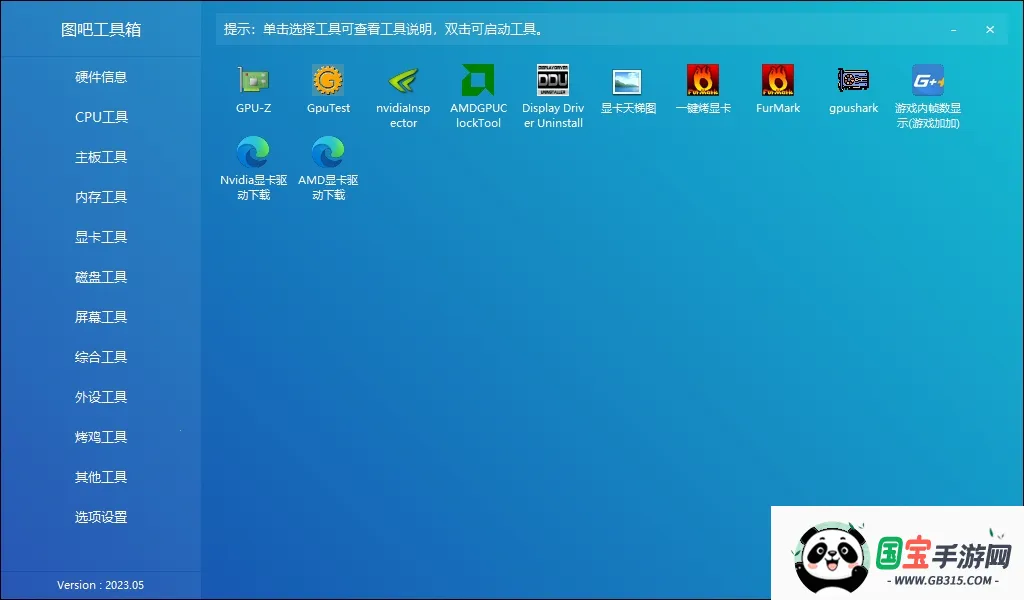1024x600 pixels.
Task: Switch to 磁盘工具 tools
Action: [x=100, y=277]
